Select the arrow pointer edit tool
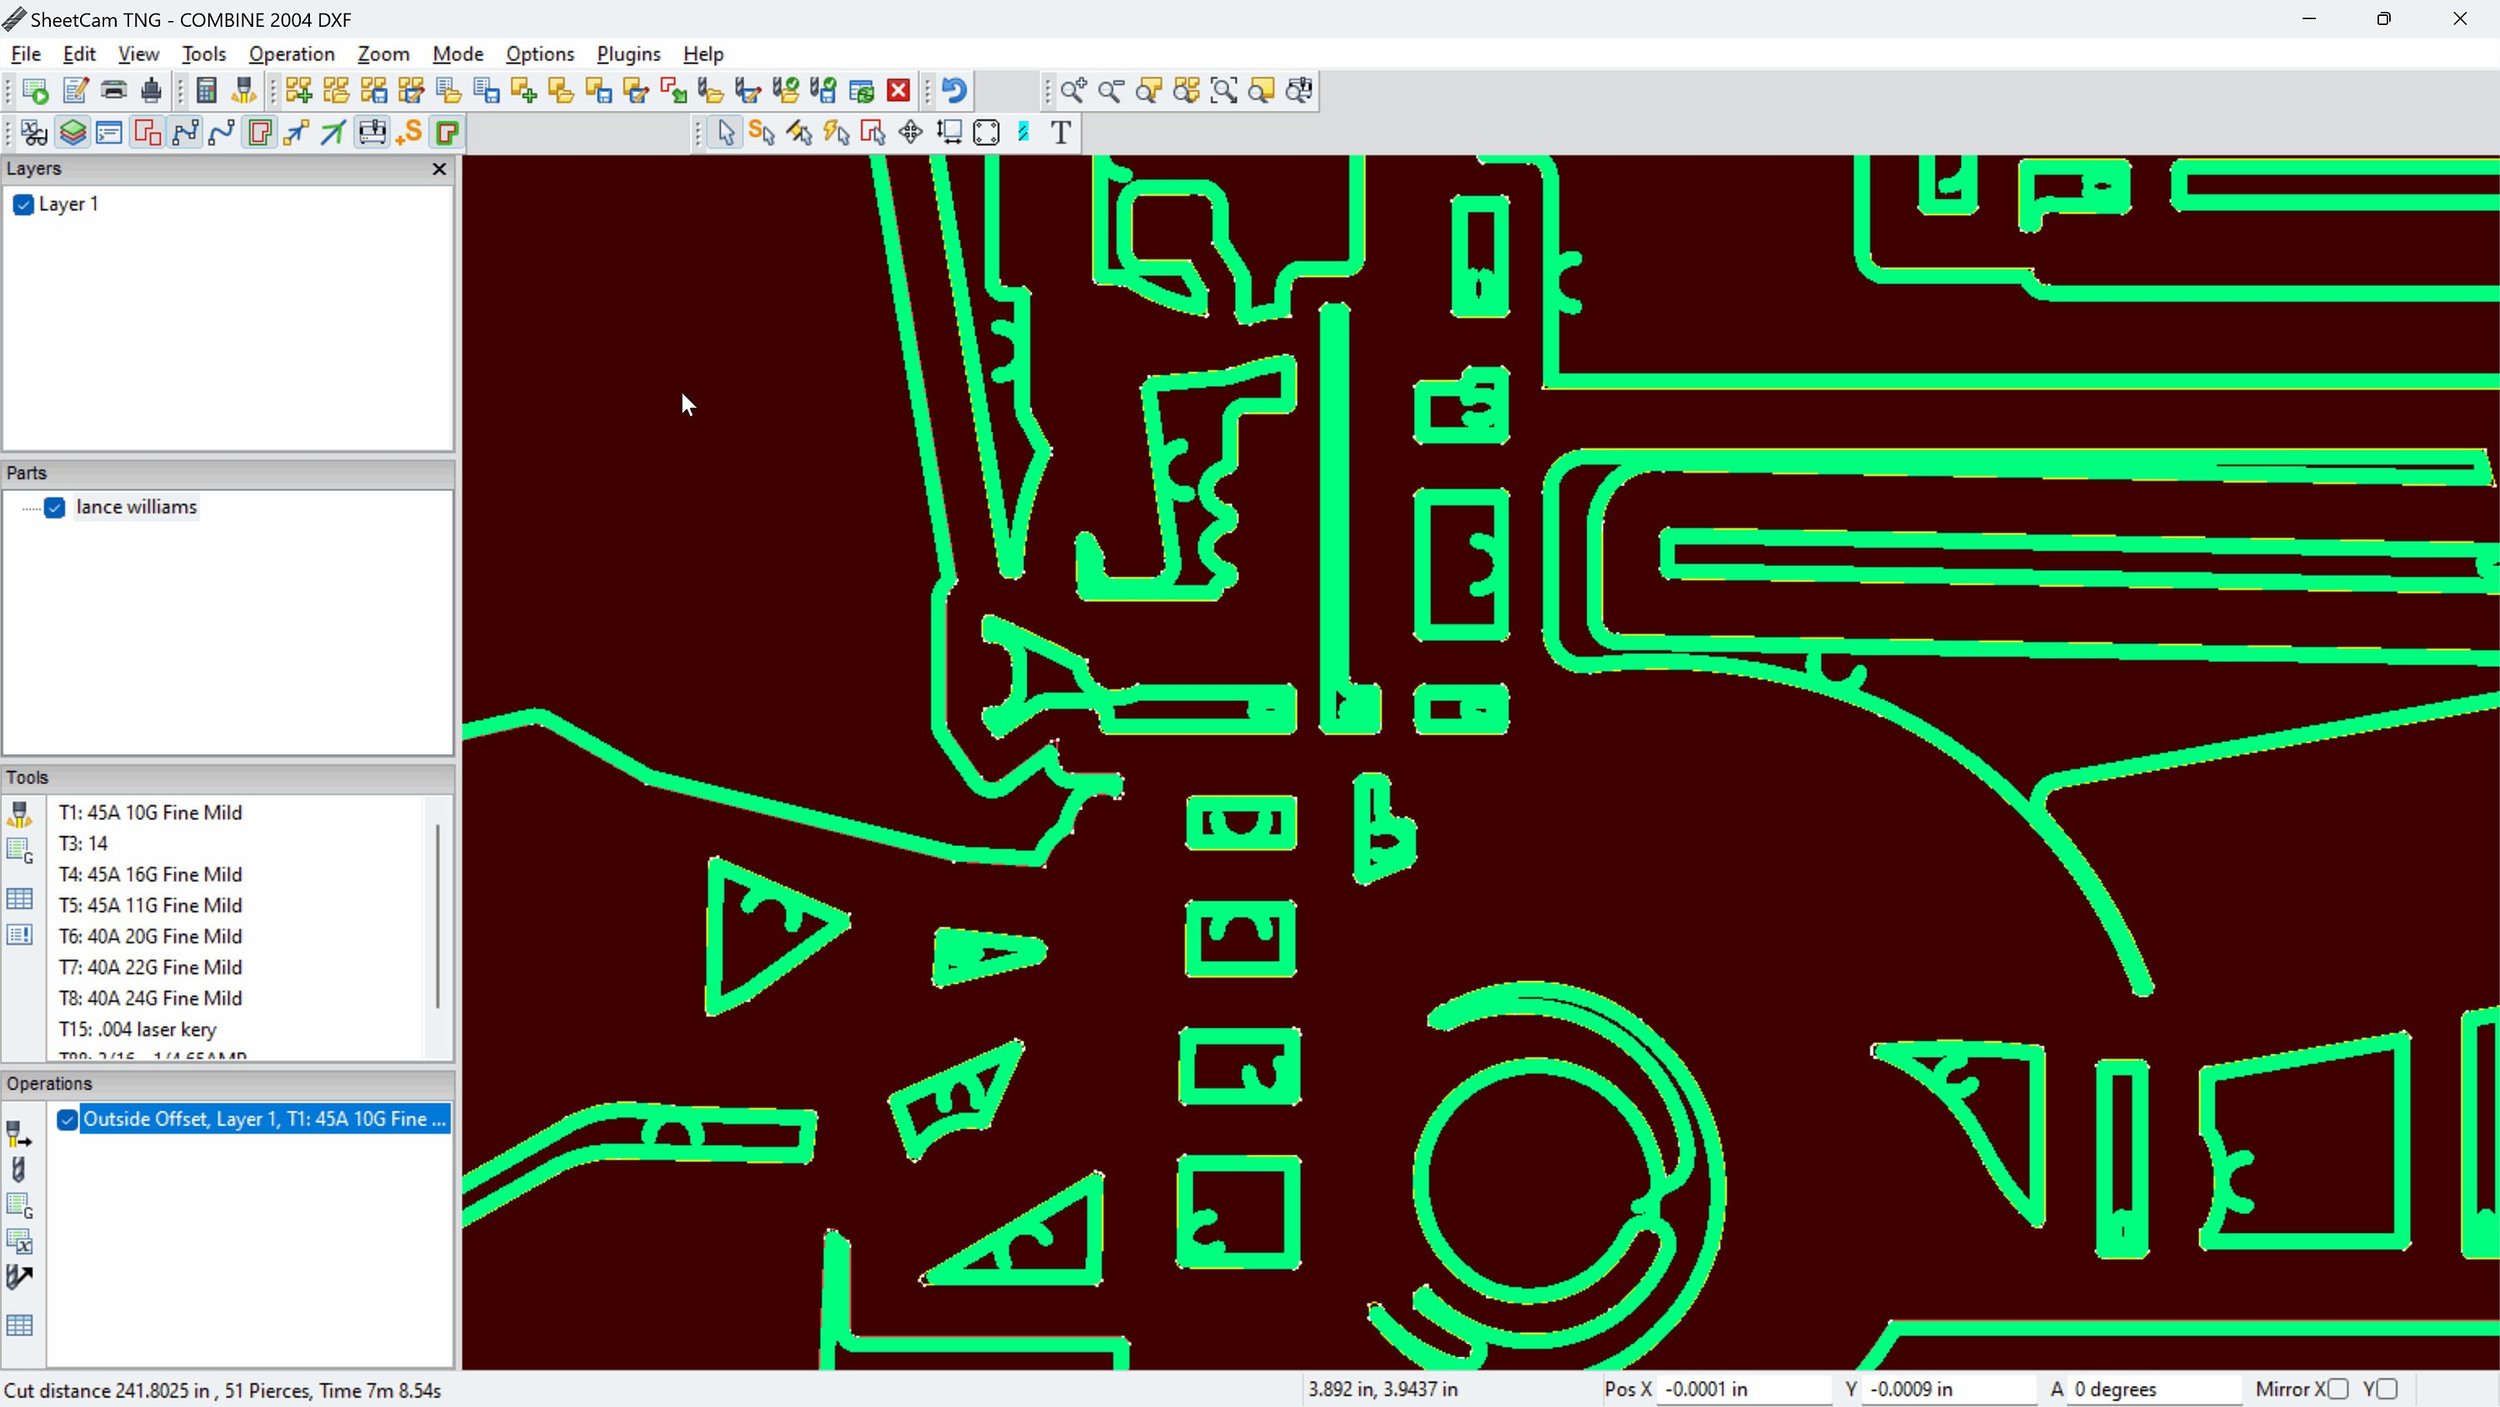Viewport: 2500px width, 1407px height. (x=725, y=132)
